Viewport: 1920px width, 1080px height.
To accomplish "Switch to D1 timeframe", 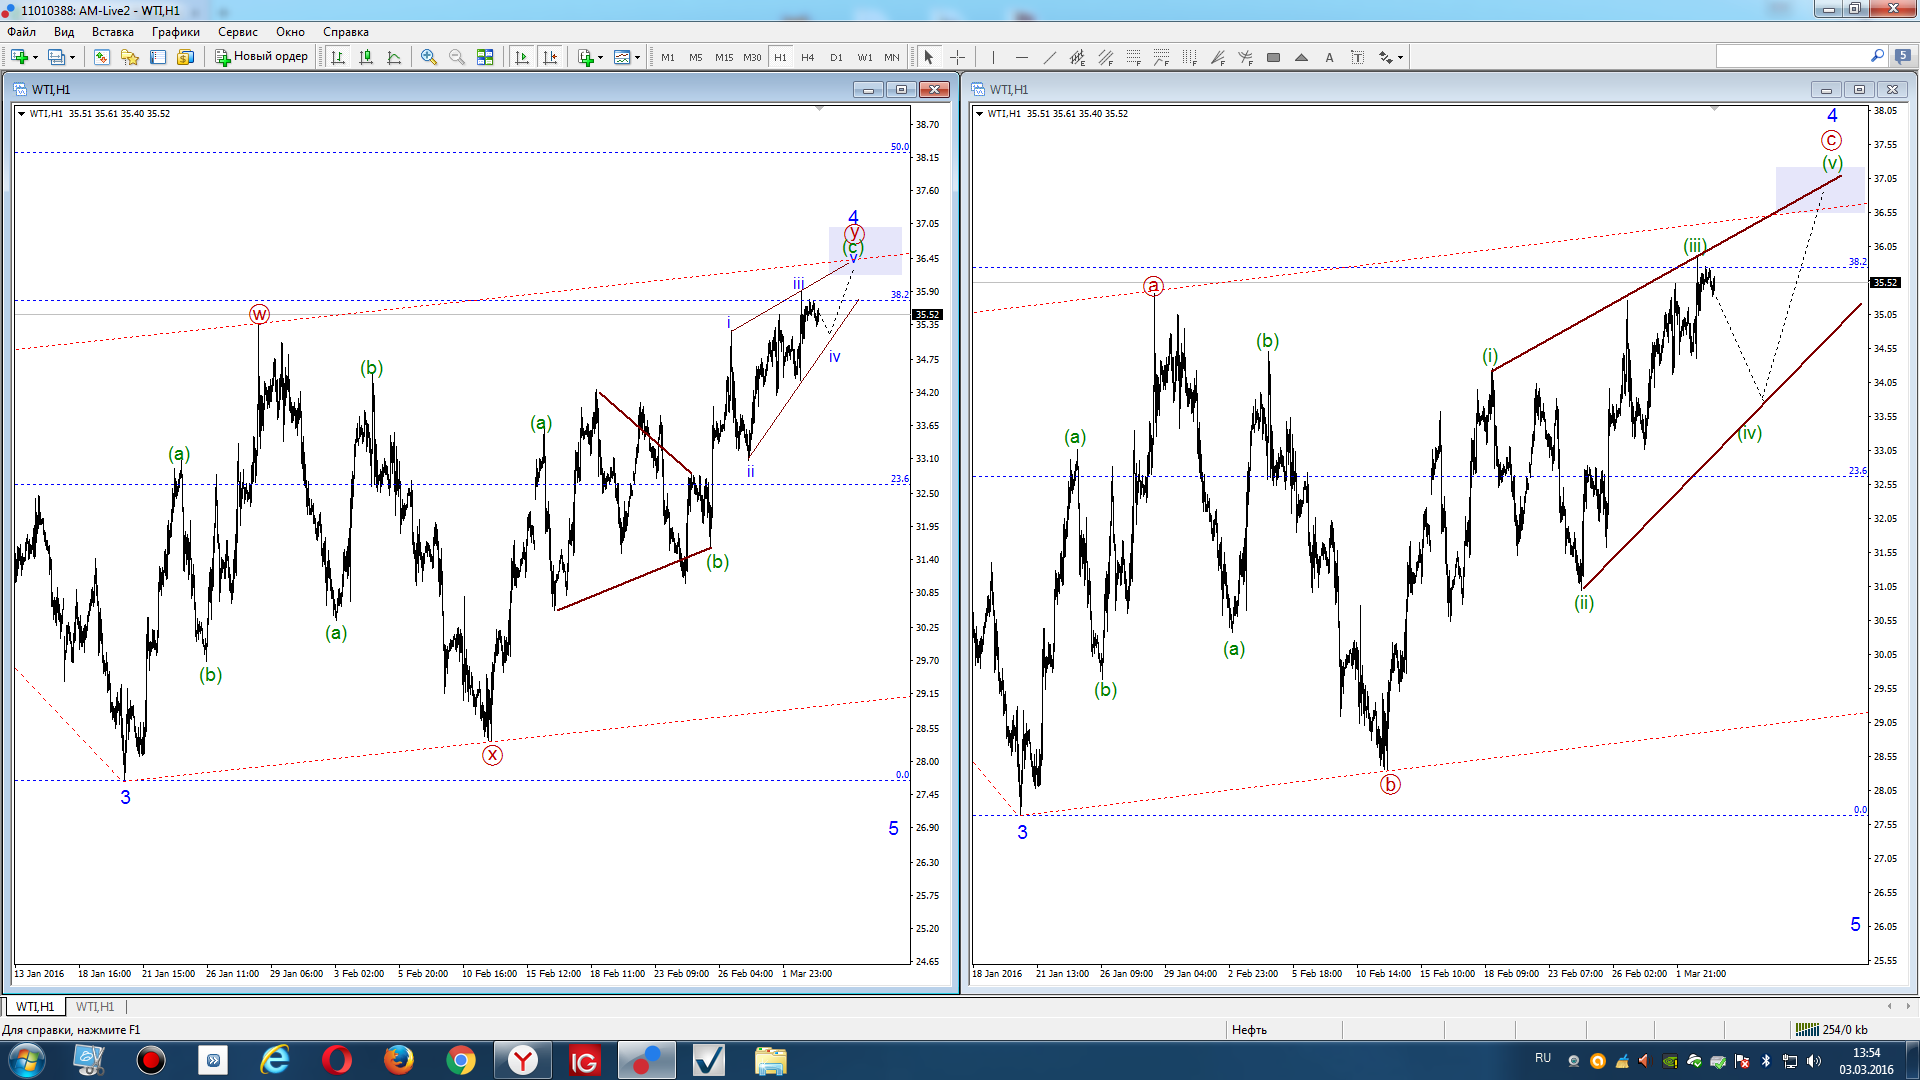I will (836, 57).
